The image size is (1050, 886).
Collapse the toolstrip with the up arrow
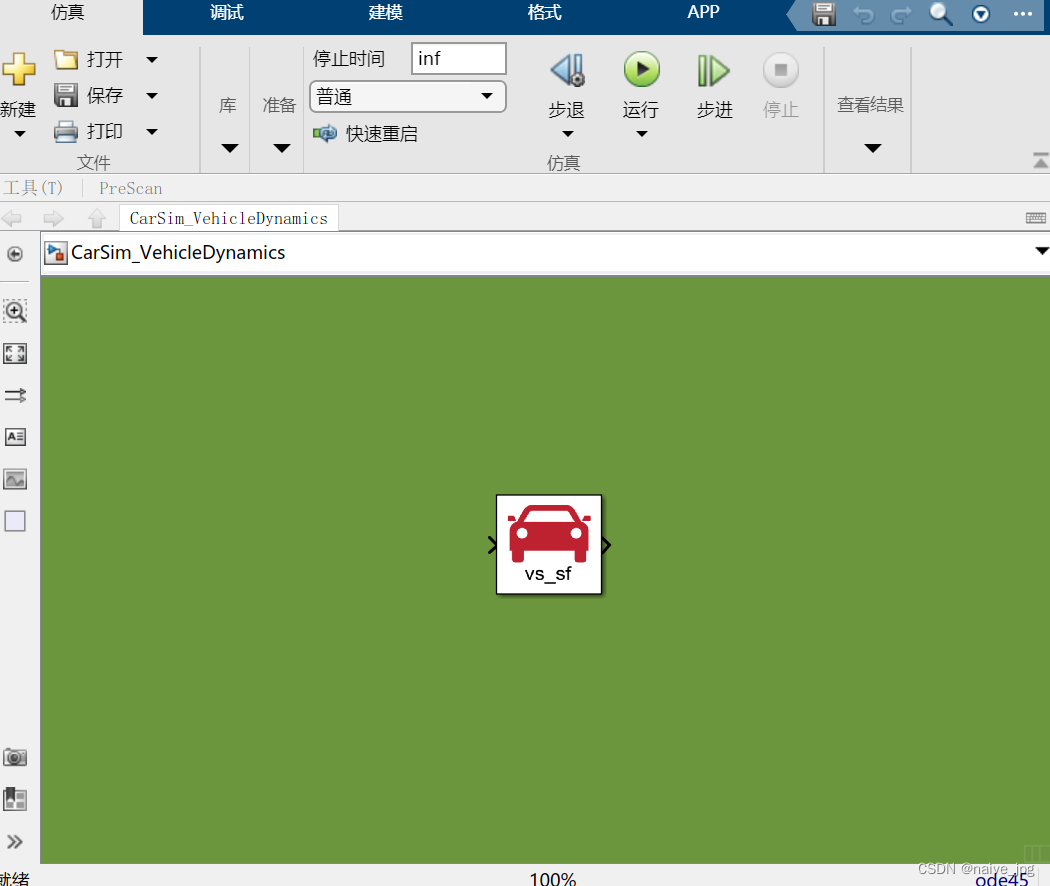(x=1041, y=161)
